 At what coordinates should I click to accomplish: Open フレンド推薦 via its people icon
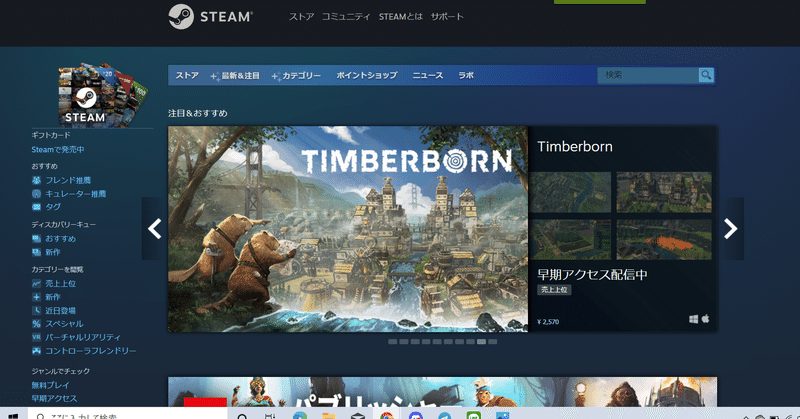[36, 180]
